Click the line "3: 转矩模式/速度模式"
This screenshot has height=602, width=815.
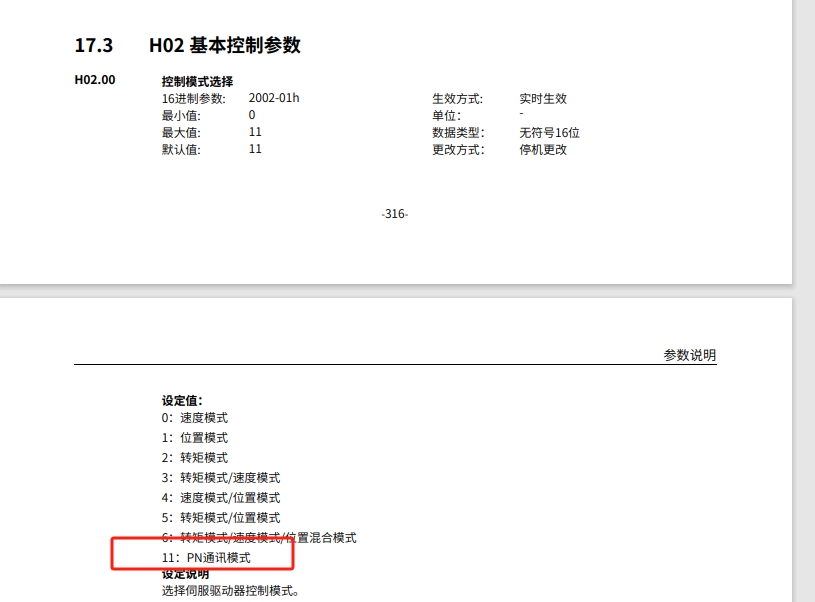[221, 478]
